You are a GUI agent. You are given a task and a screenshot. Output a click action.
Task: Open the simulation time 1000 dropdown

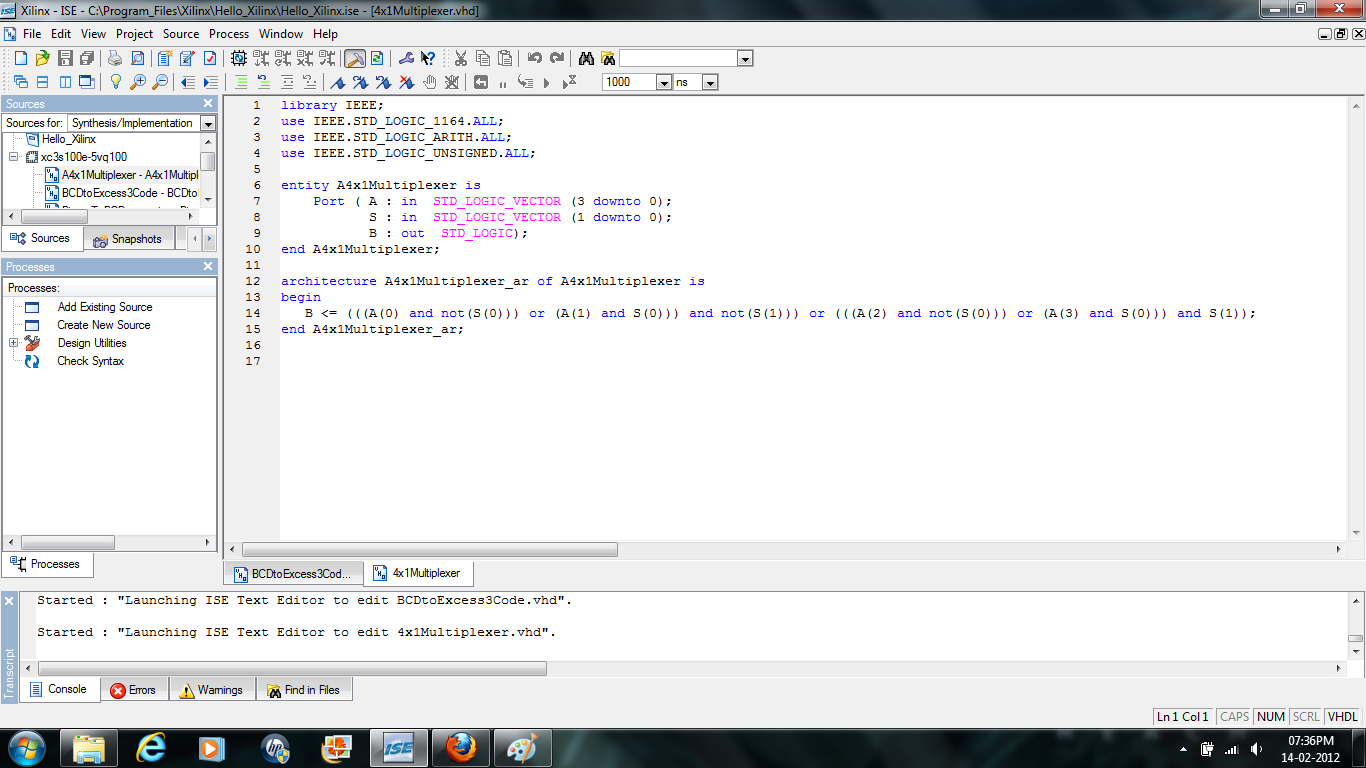[664, 82]
